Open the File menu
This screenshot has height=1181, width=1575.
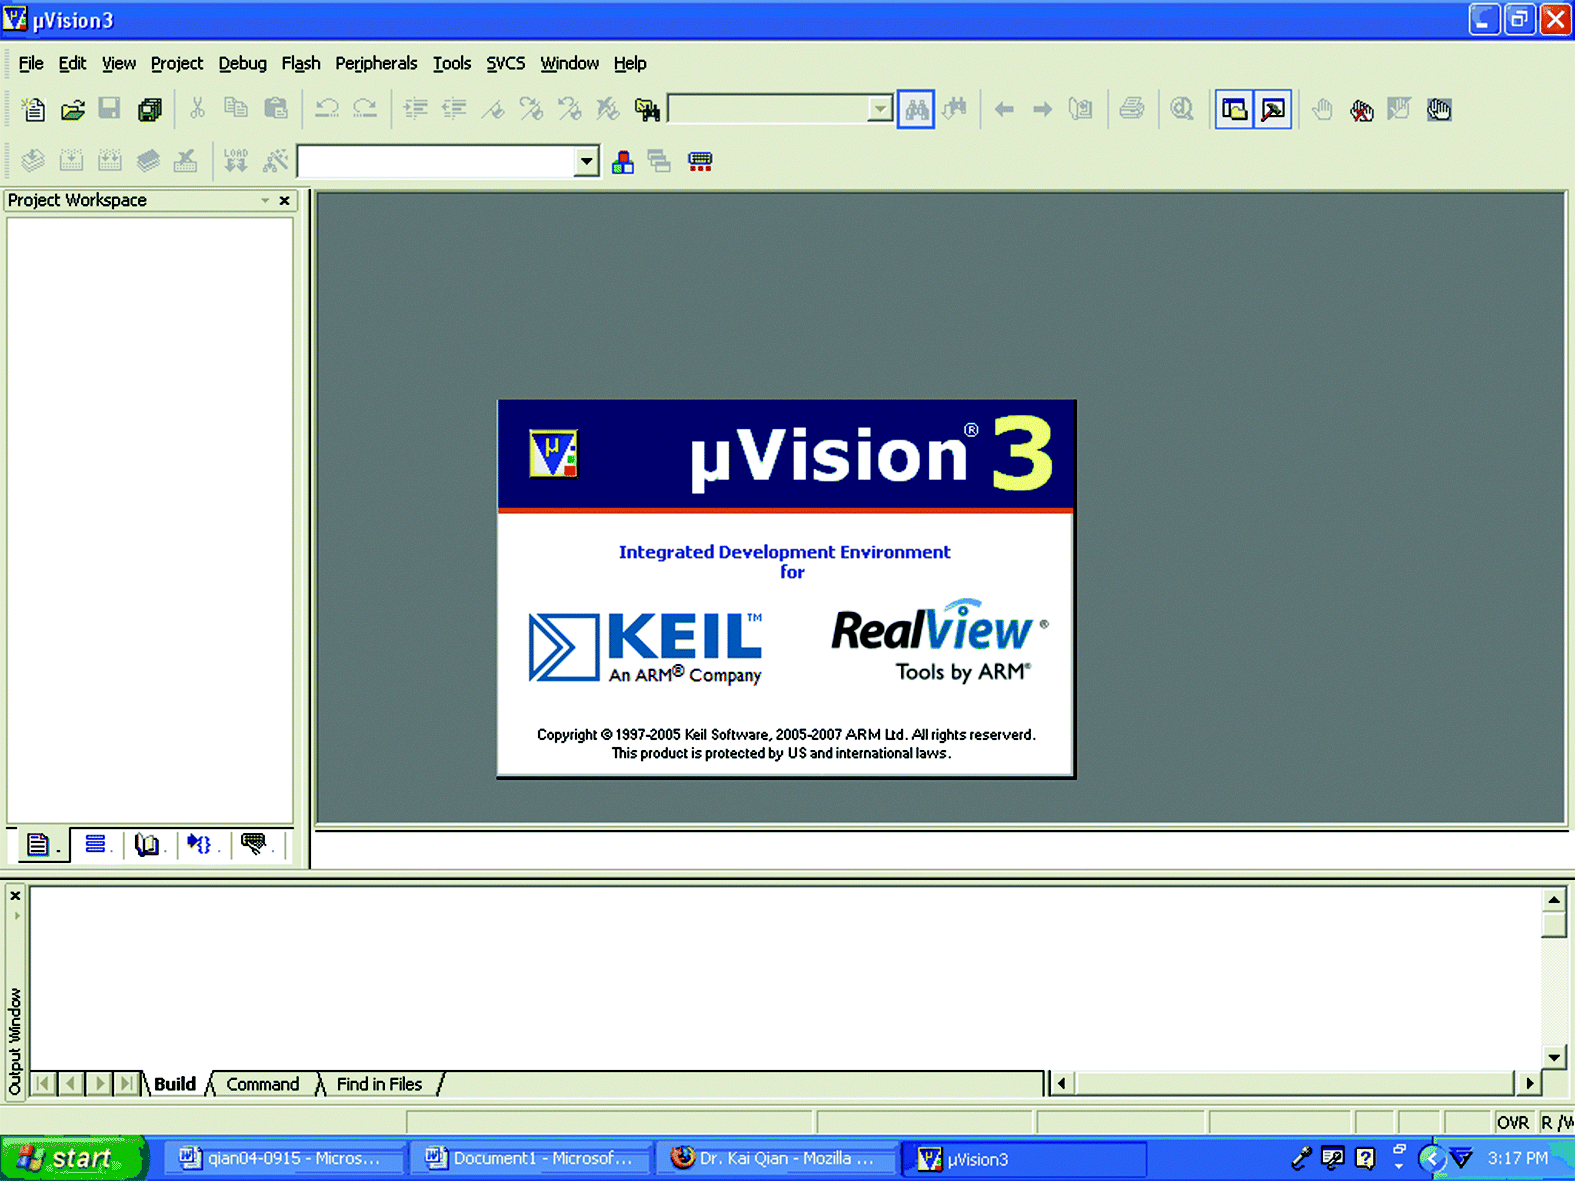pos(31,63)
